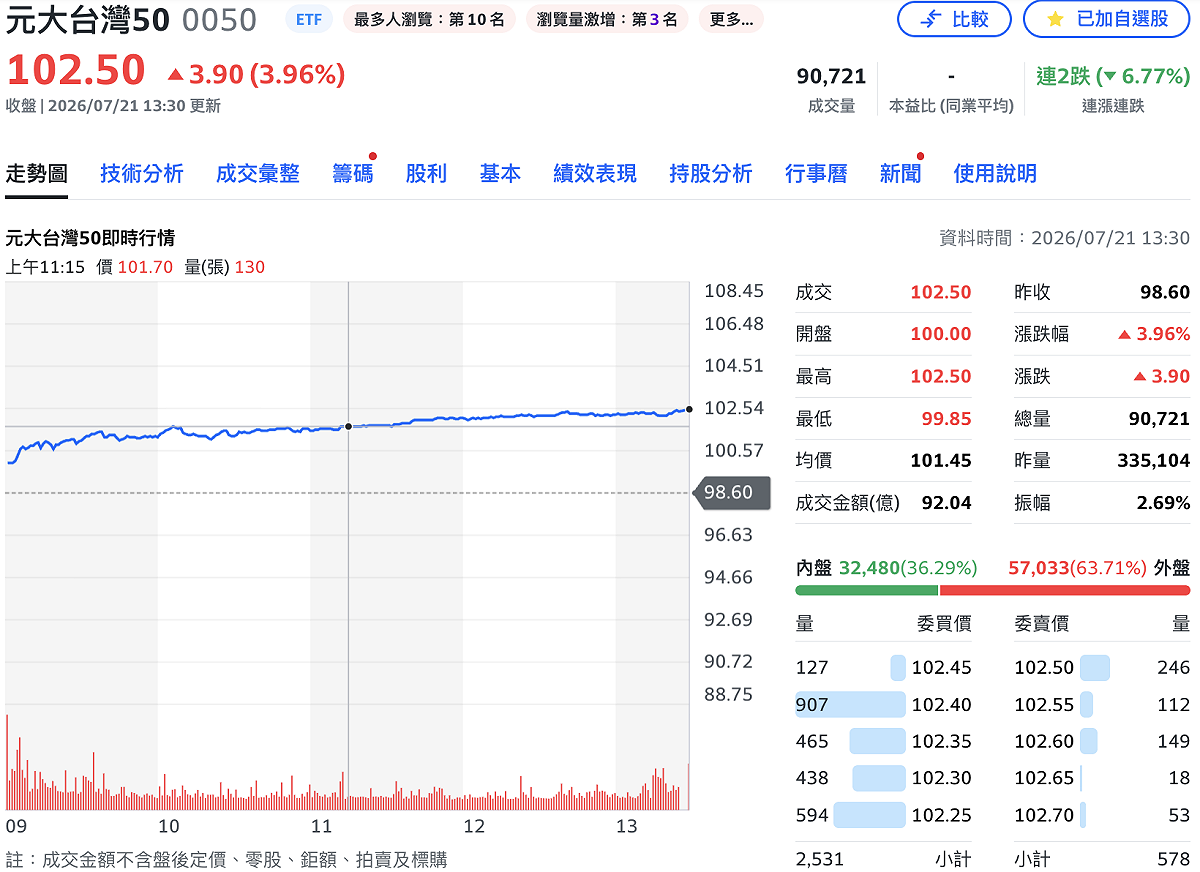This screenshot has height=872, width=1200.
Task: Click the ask price 102.65
Action: pyautogui.click(x=1044, y=778)
